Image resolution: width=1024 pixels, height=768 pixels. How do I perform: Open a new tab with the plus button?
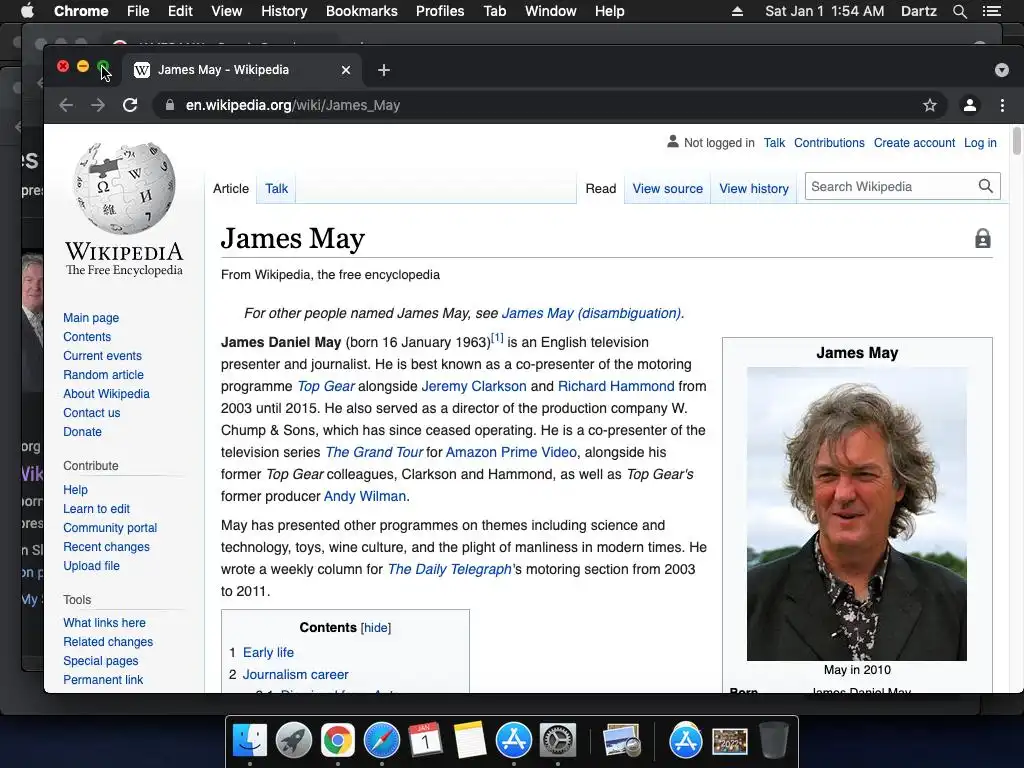(384, 70)
